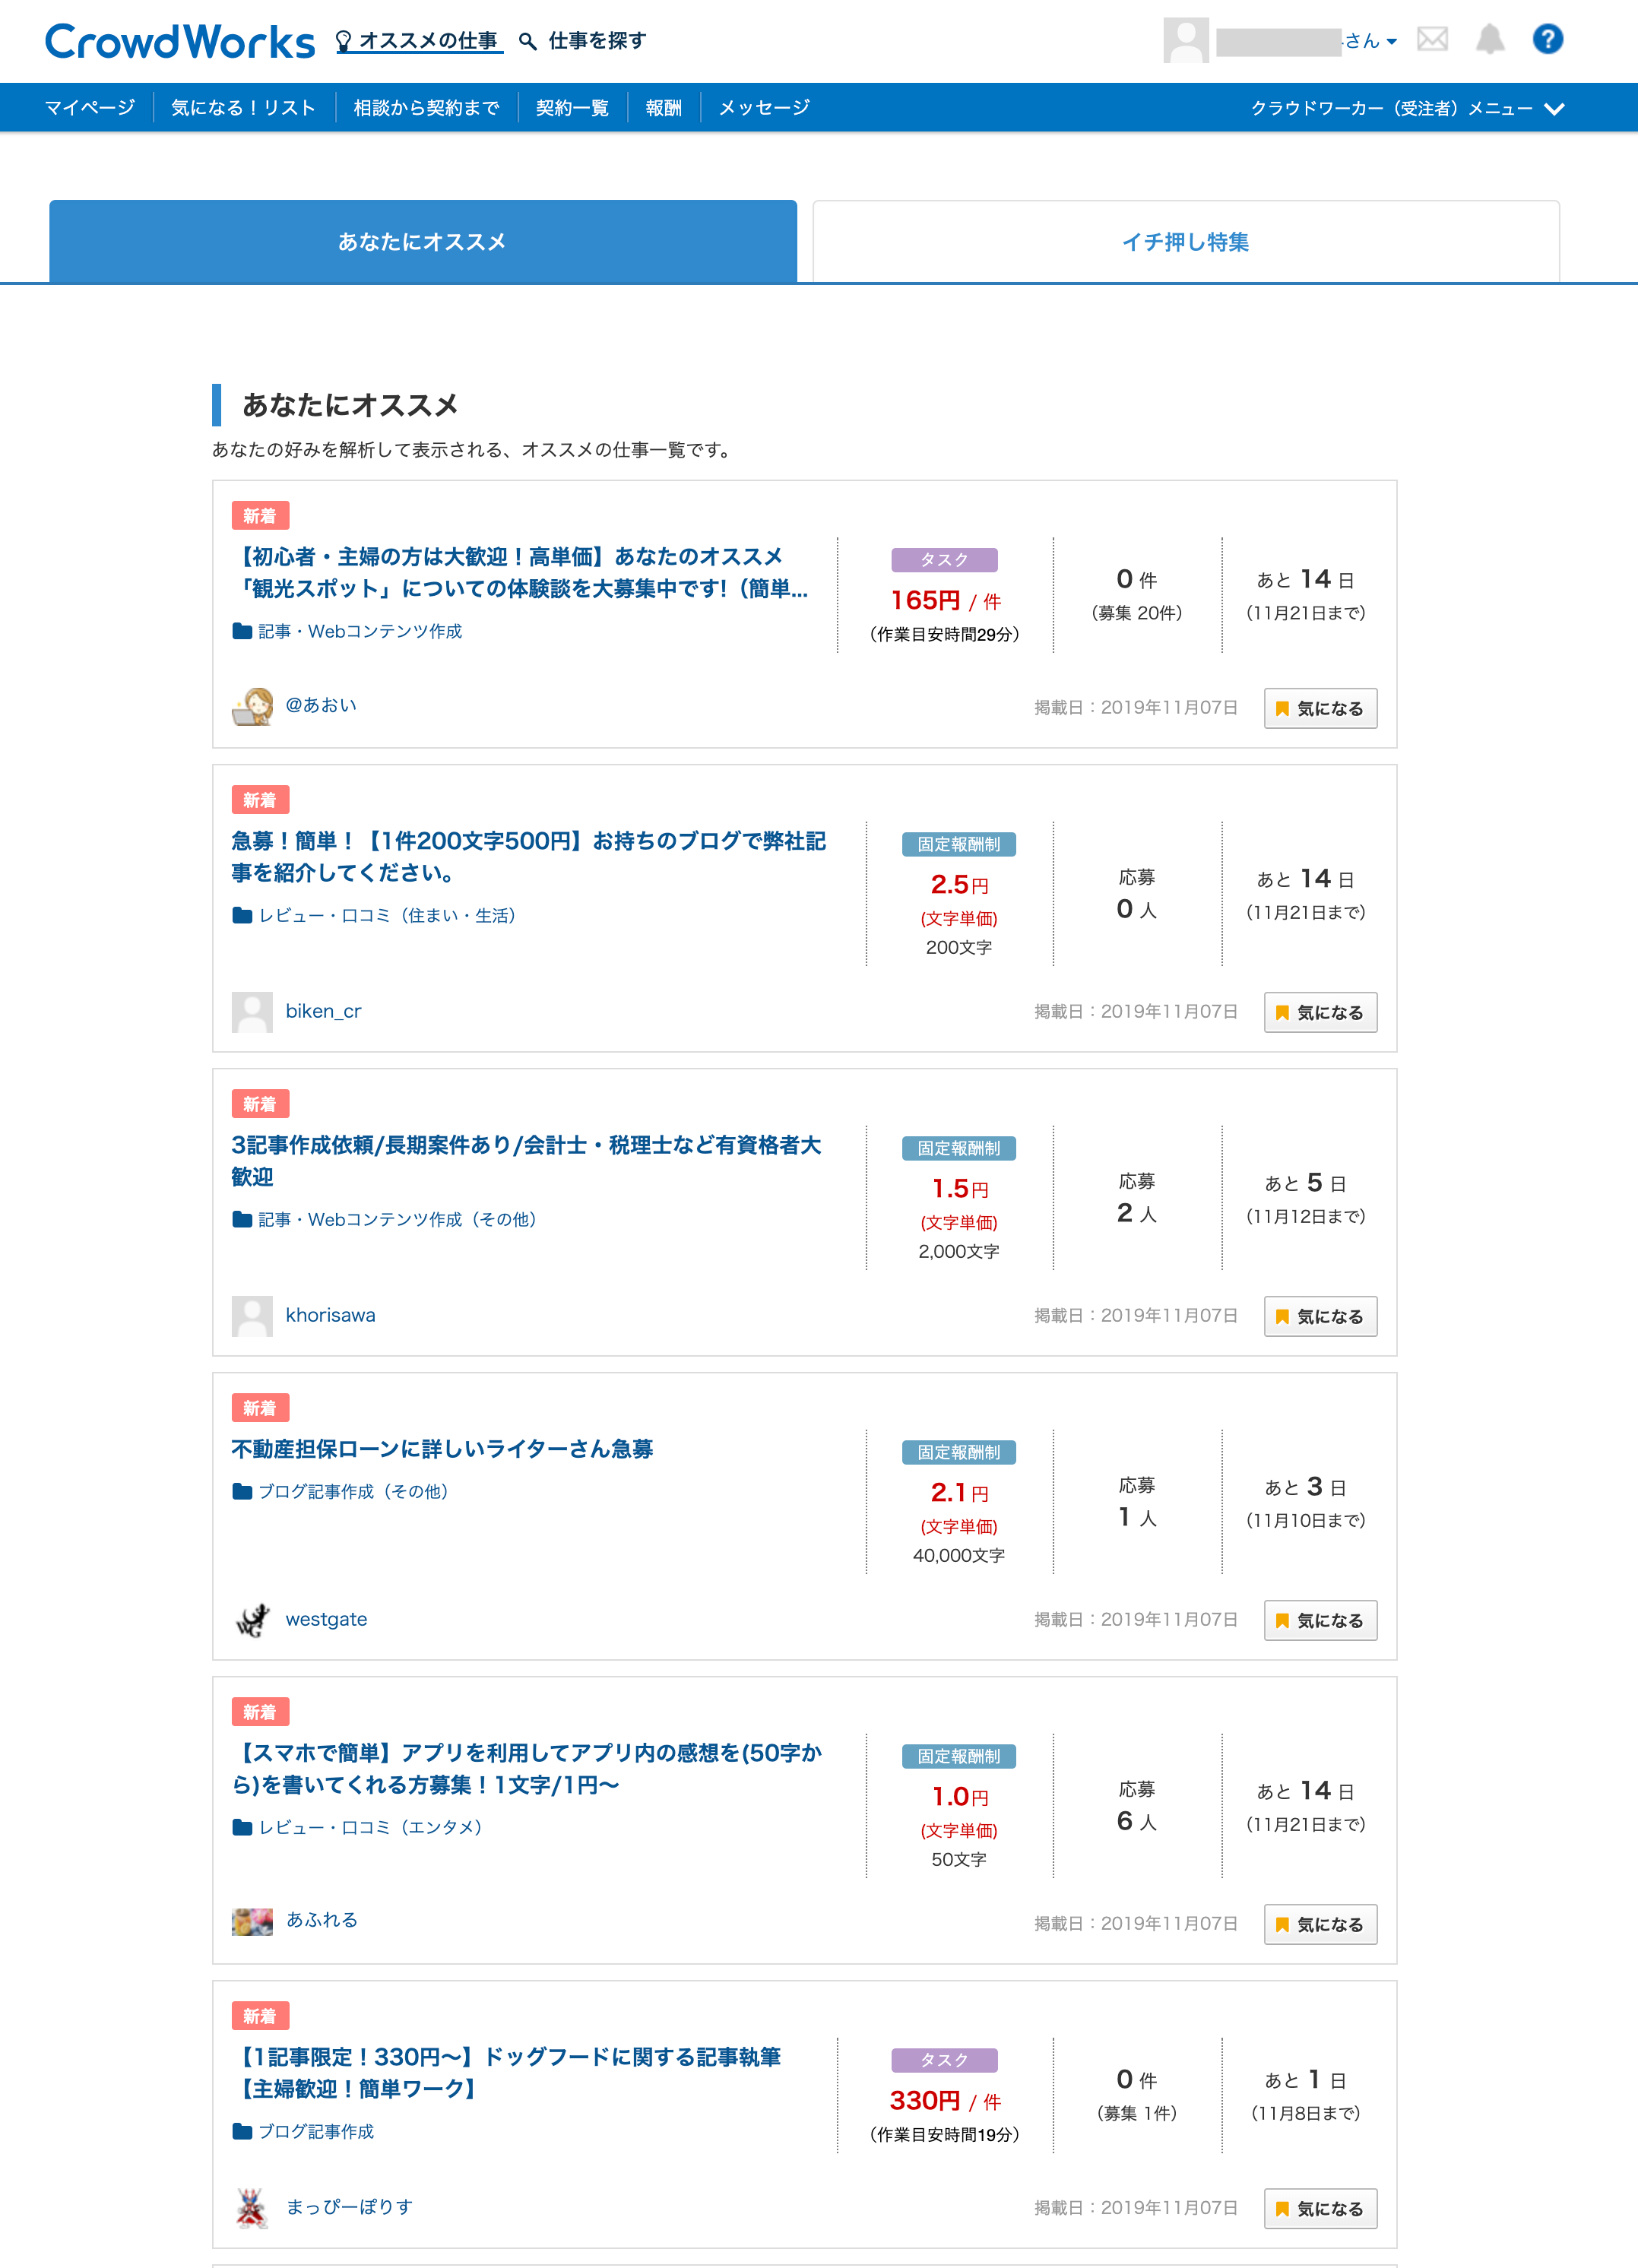Click the lightbulb オススメの仕事 icon
Image resolution: width=1638 pixels, height=2268 pixels.
coord(344,41)
